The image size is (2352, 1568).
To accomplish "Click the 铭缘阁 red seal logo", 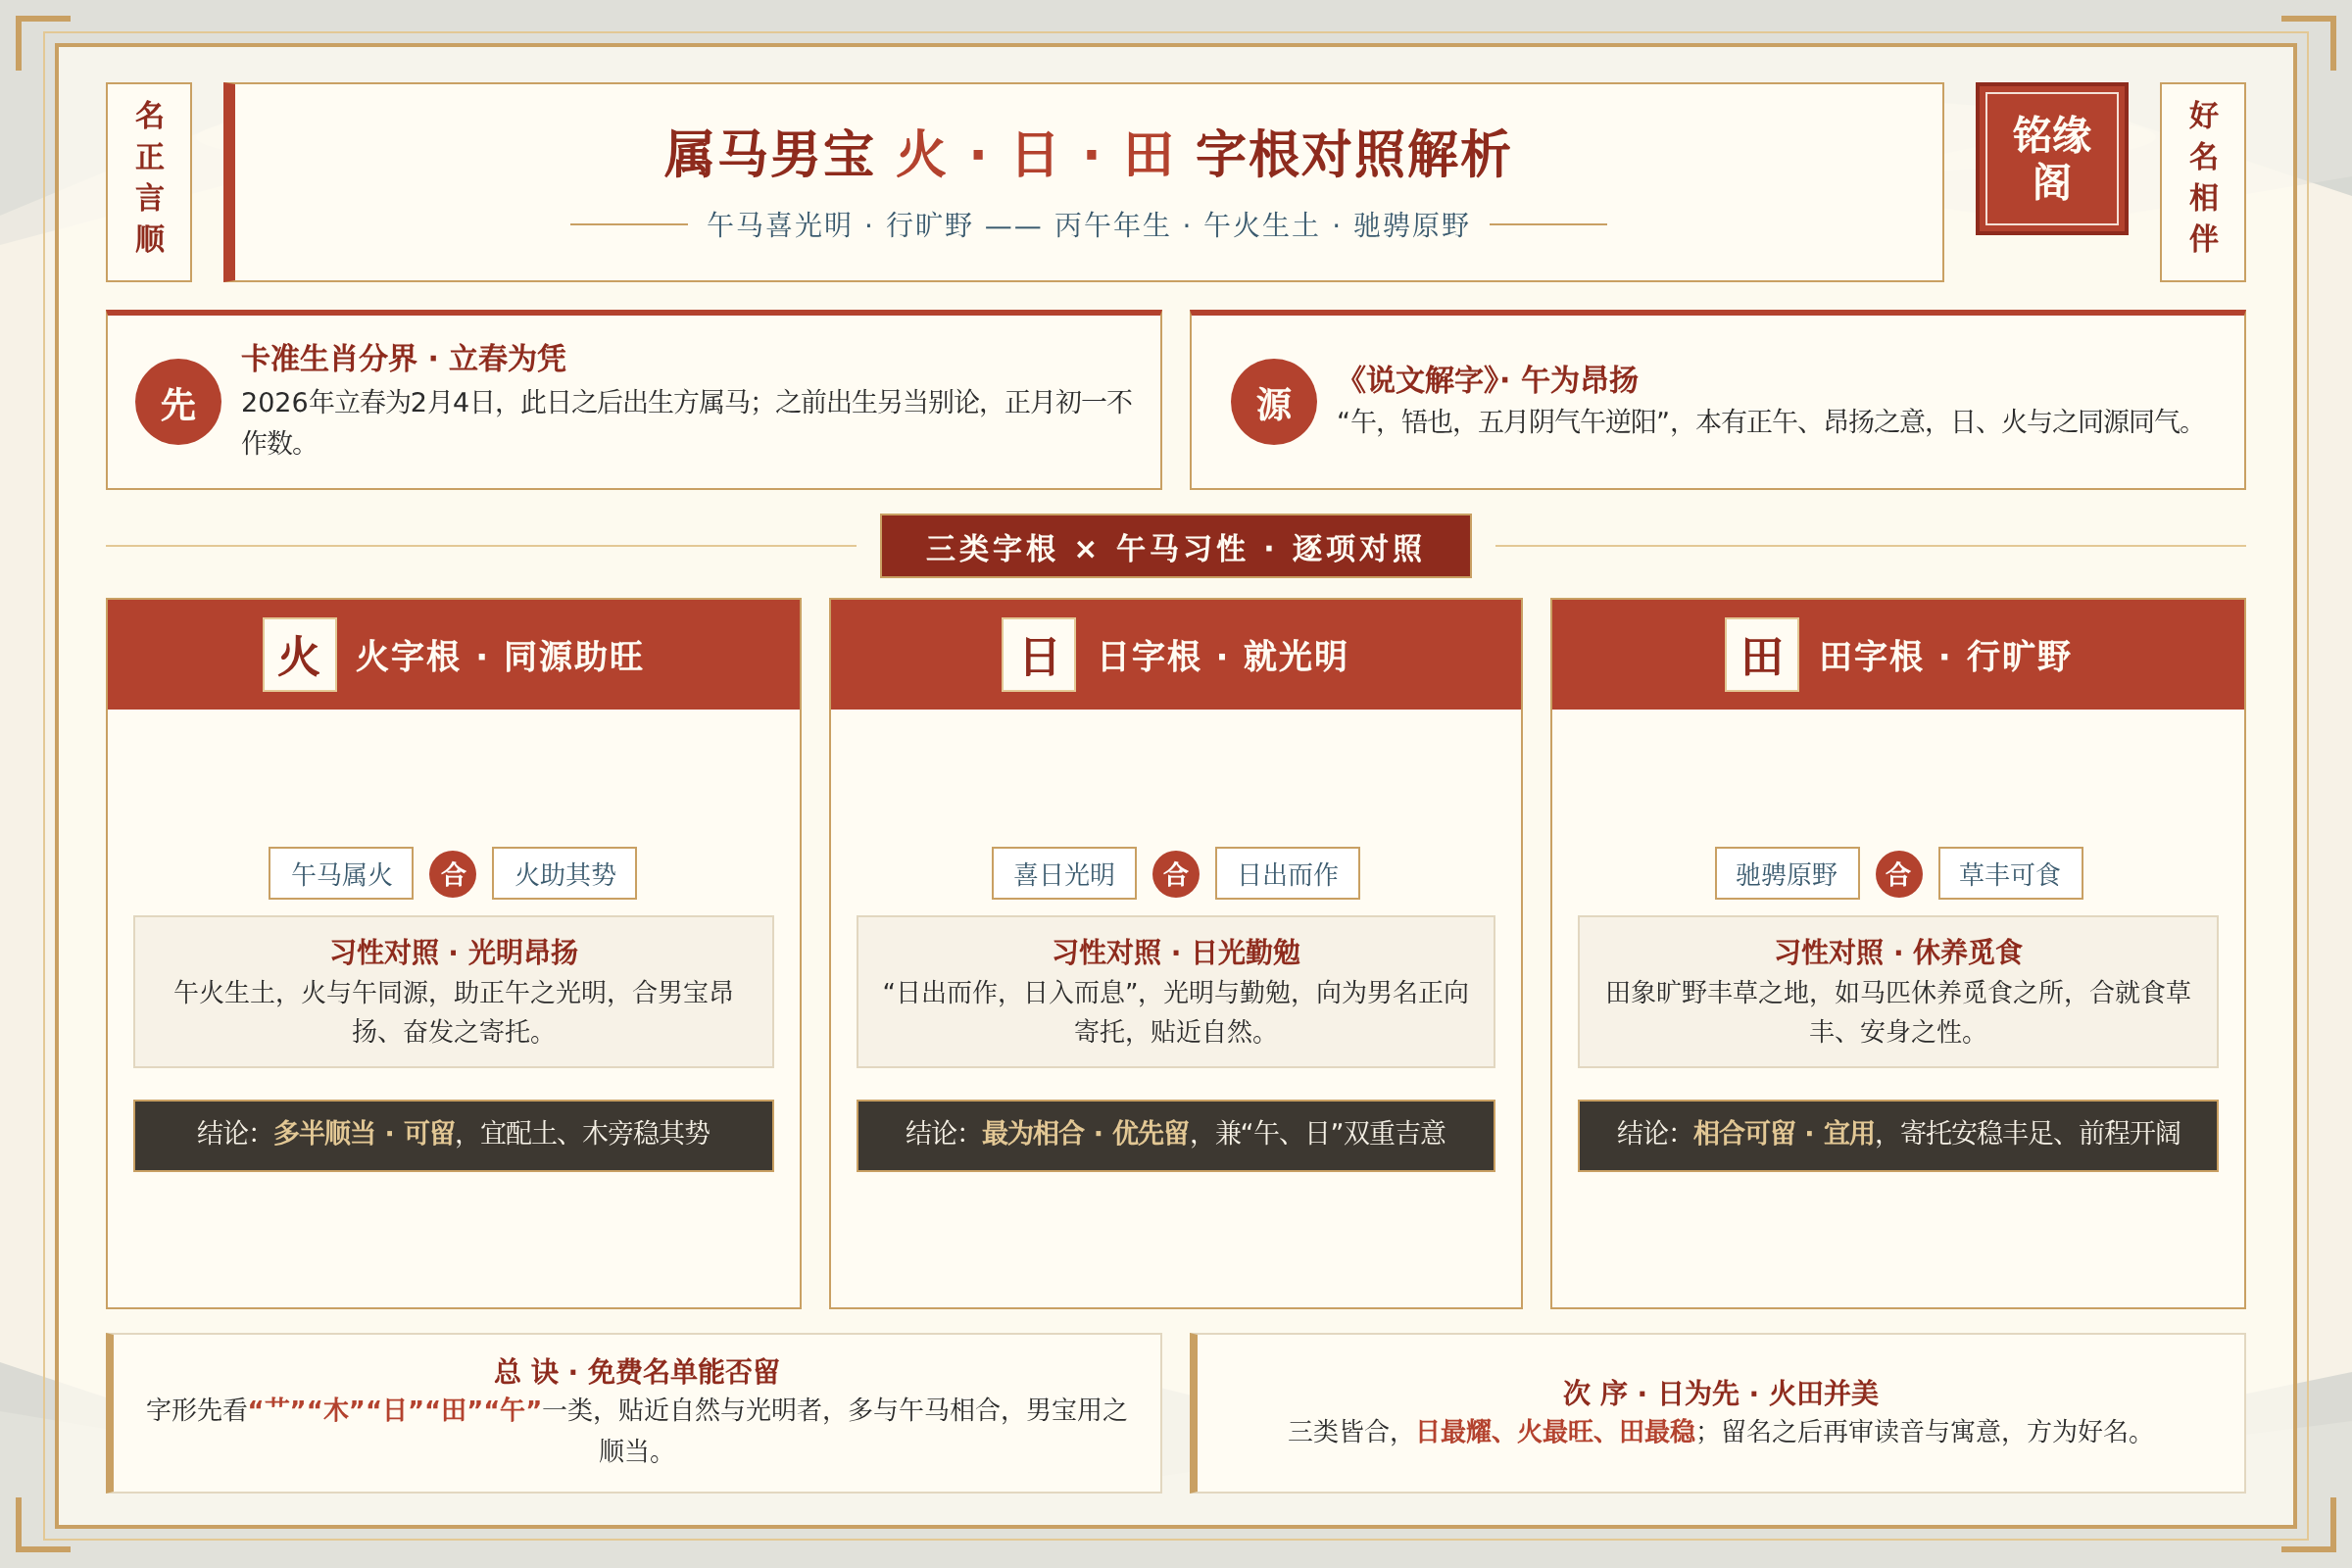I will tap(2051, 158).
